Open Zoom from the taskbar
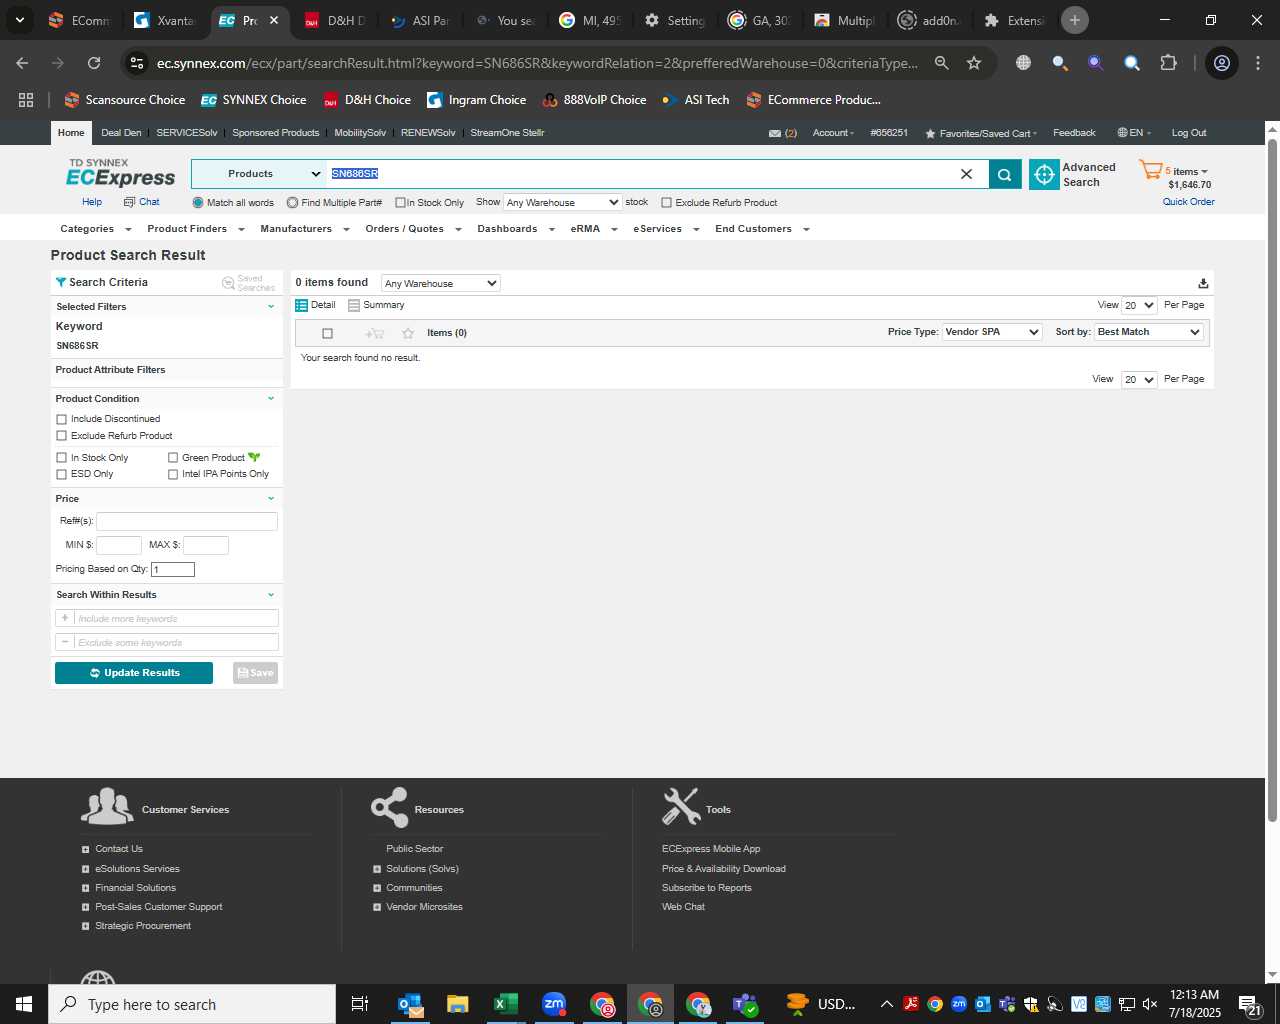 pyautogui.click(x=554, y=1004)
